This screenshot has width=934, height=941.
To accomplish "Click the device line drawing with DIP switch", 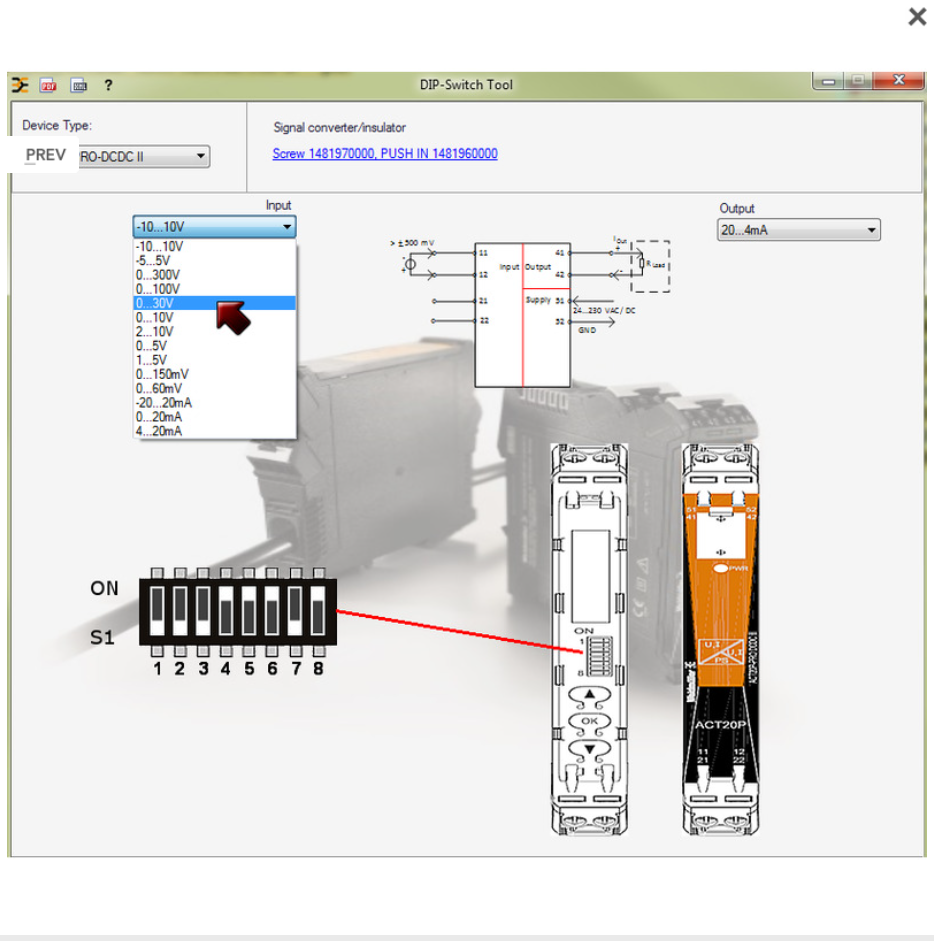I will pos(589,639).
